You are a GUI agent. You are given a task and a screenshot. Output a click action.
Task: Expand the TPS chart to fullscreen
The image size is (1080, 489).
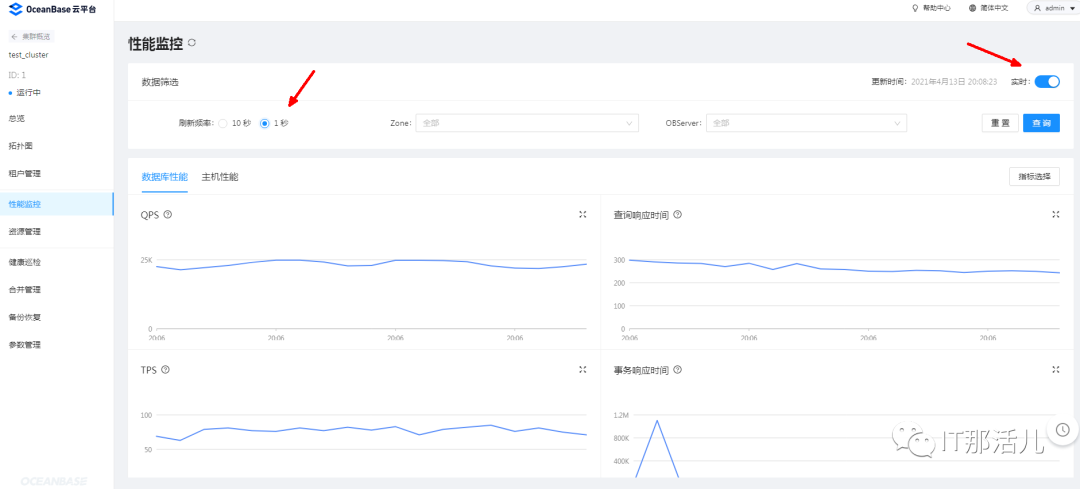click(582, 369)
